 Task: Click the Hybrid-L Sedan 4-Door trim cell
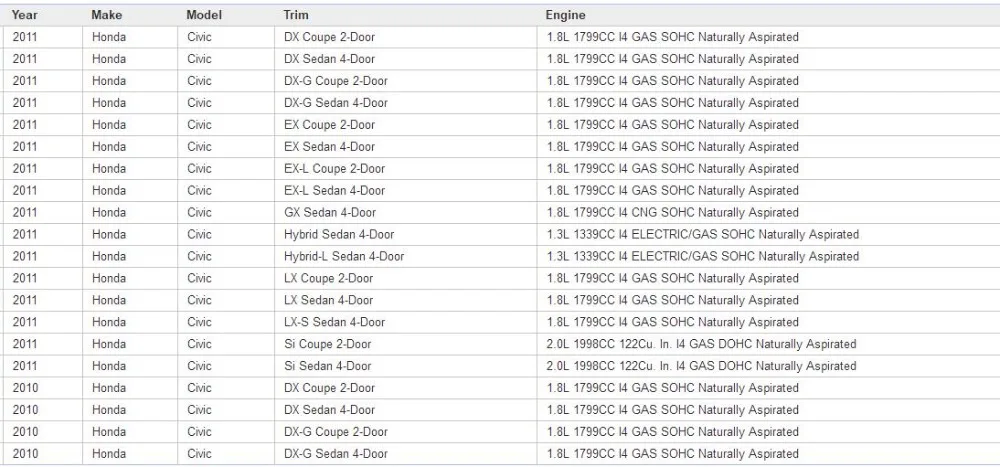click(x=406, y=256)
